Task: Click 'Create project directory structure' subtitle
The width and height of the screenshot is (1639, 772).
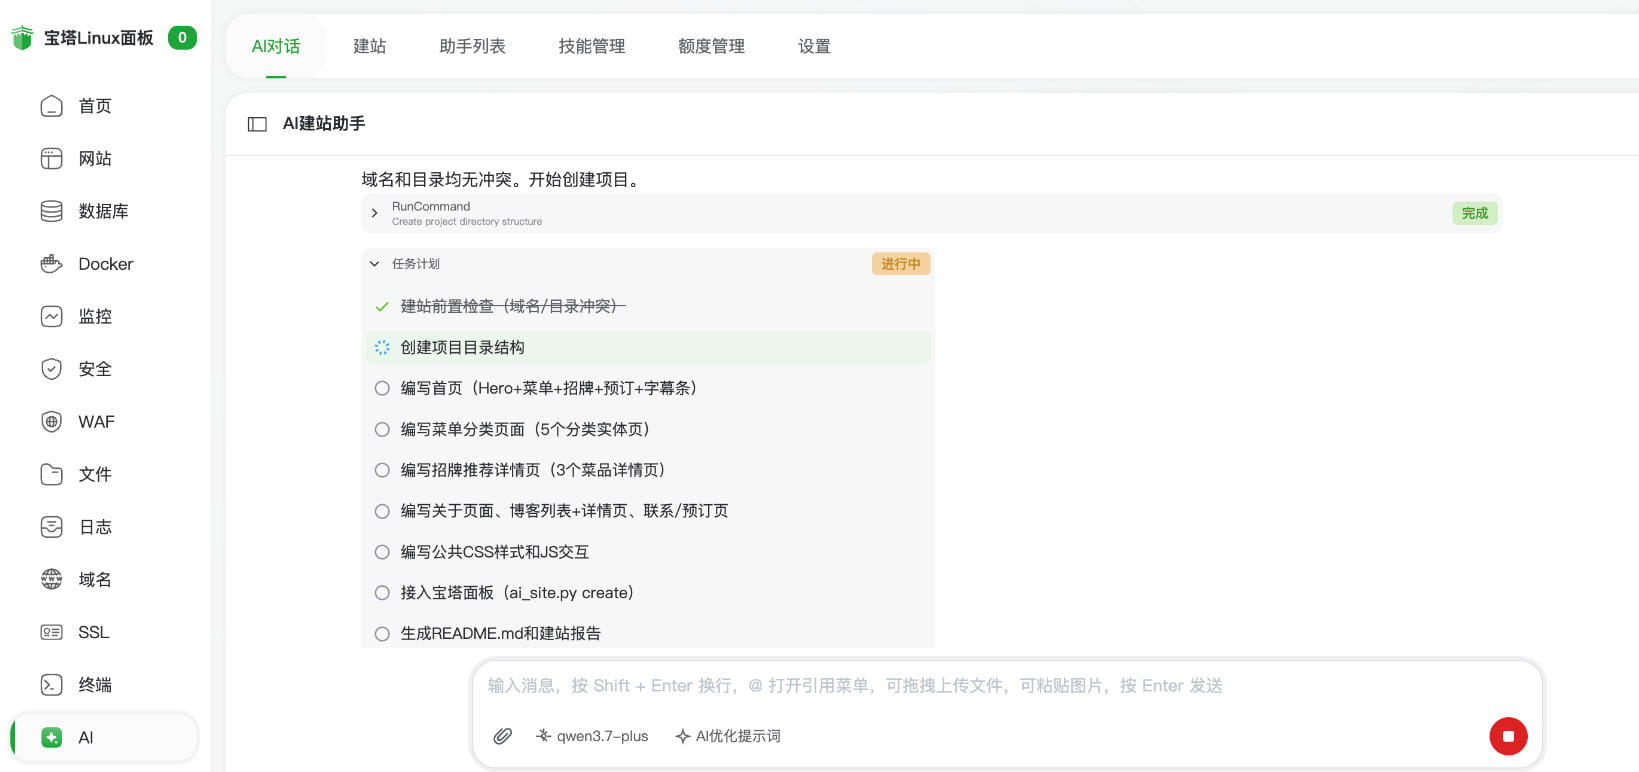Action: click(x=467, y=222)
